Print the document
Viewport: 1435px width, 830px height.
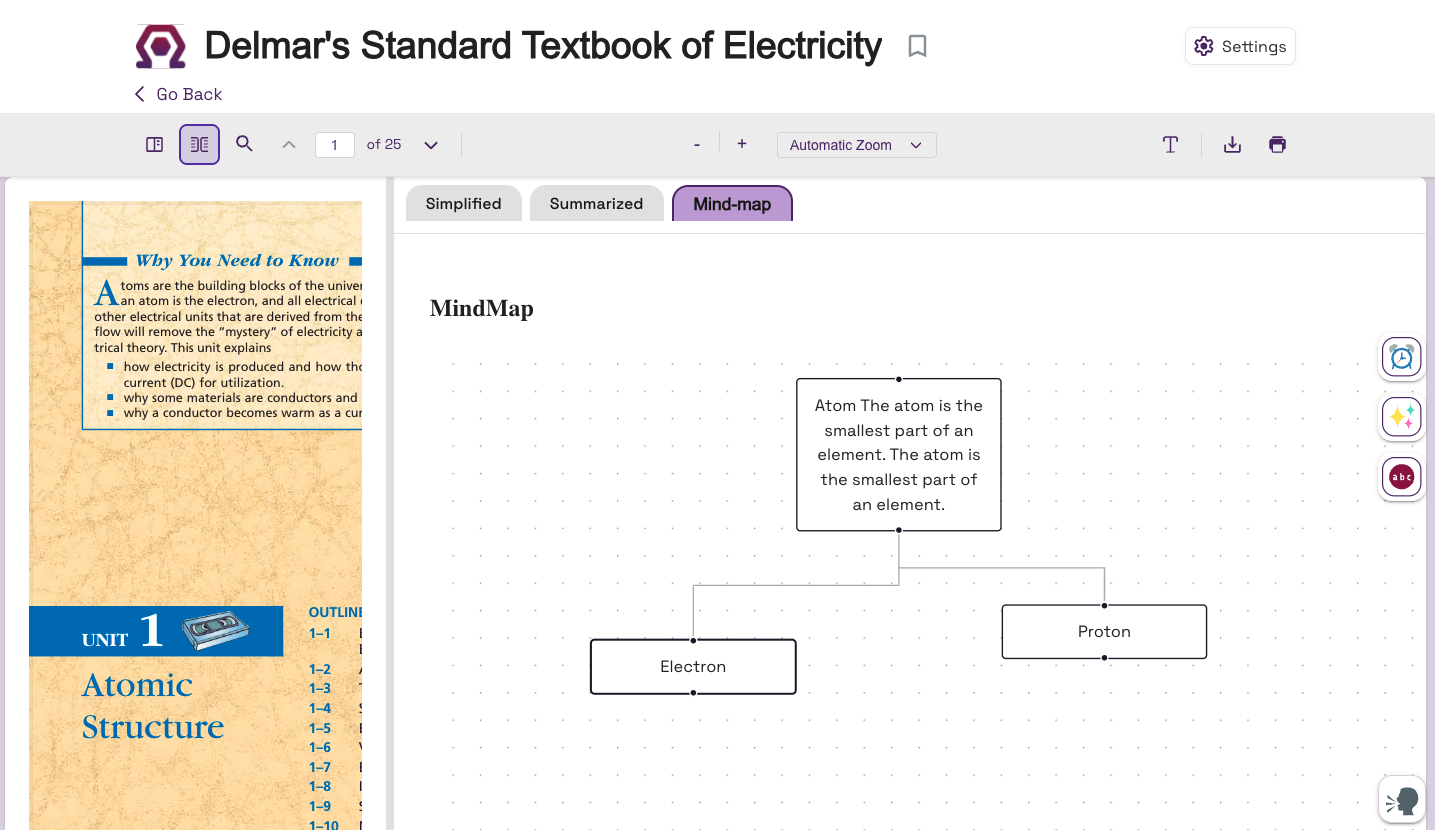click(1277, 145)
